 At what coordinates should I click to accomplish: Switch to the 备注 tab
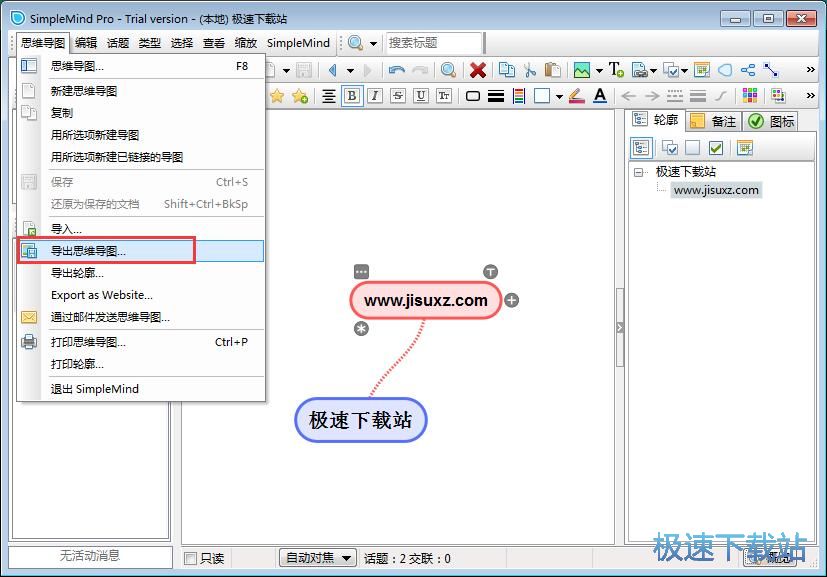click(715, 121)
